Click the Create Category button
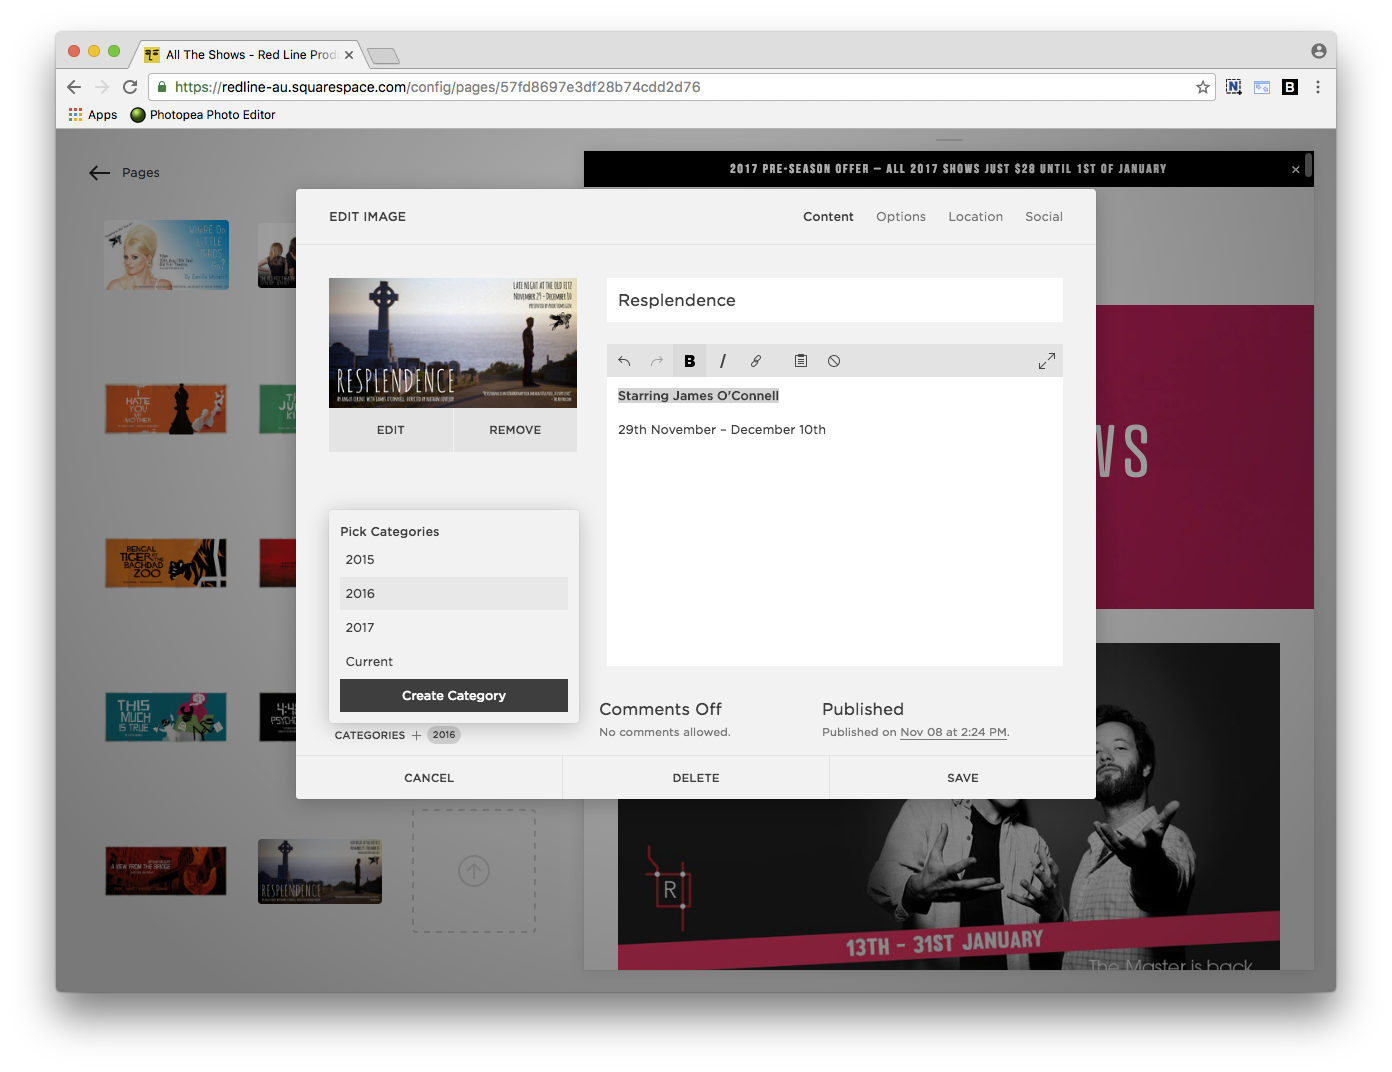 coord(454,696)
